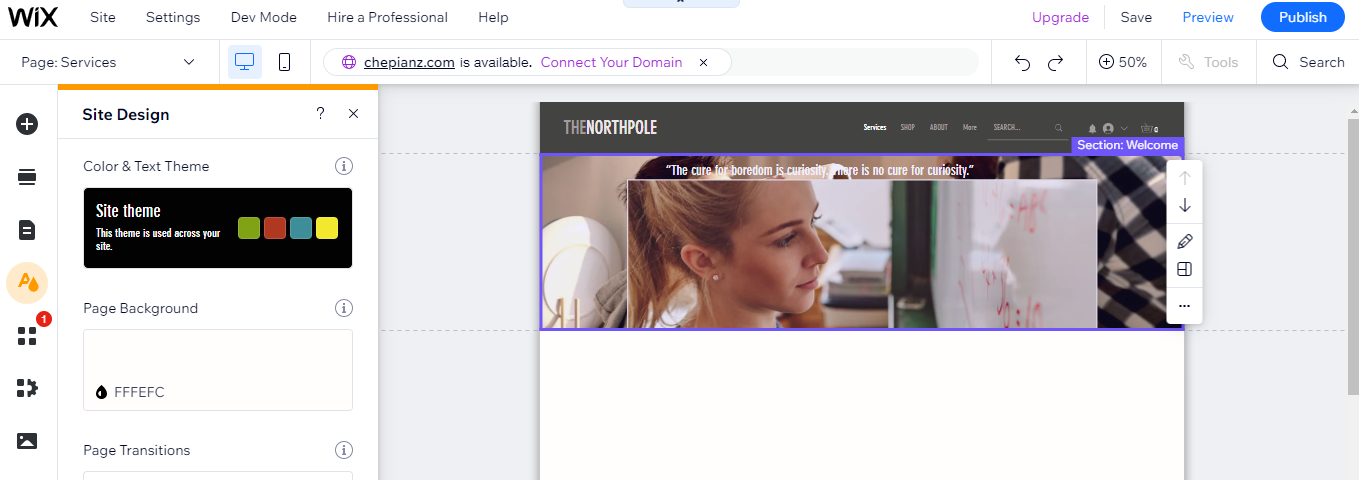Click ABOUT in the site navigation
Image resolution: width=1359 pixels, height=480 pixels.
(x=939, y=128)
